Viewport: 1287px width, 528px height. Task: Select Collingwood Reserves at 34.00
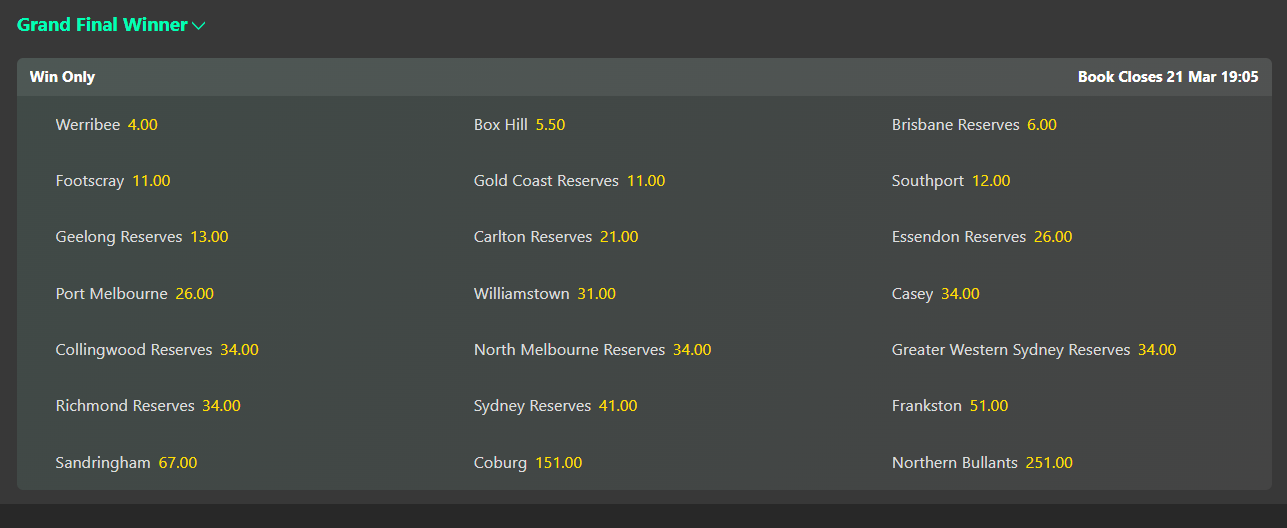(x=157, y=350)
